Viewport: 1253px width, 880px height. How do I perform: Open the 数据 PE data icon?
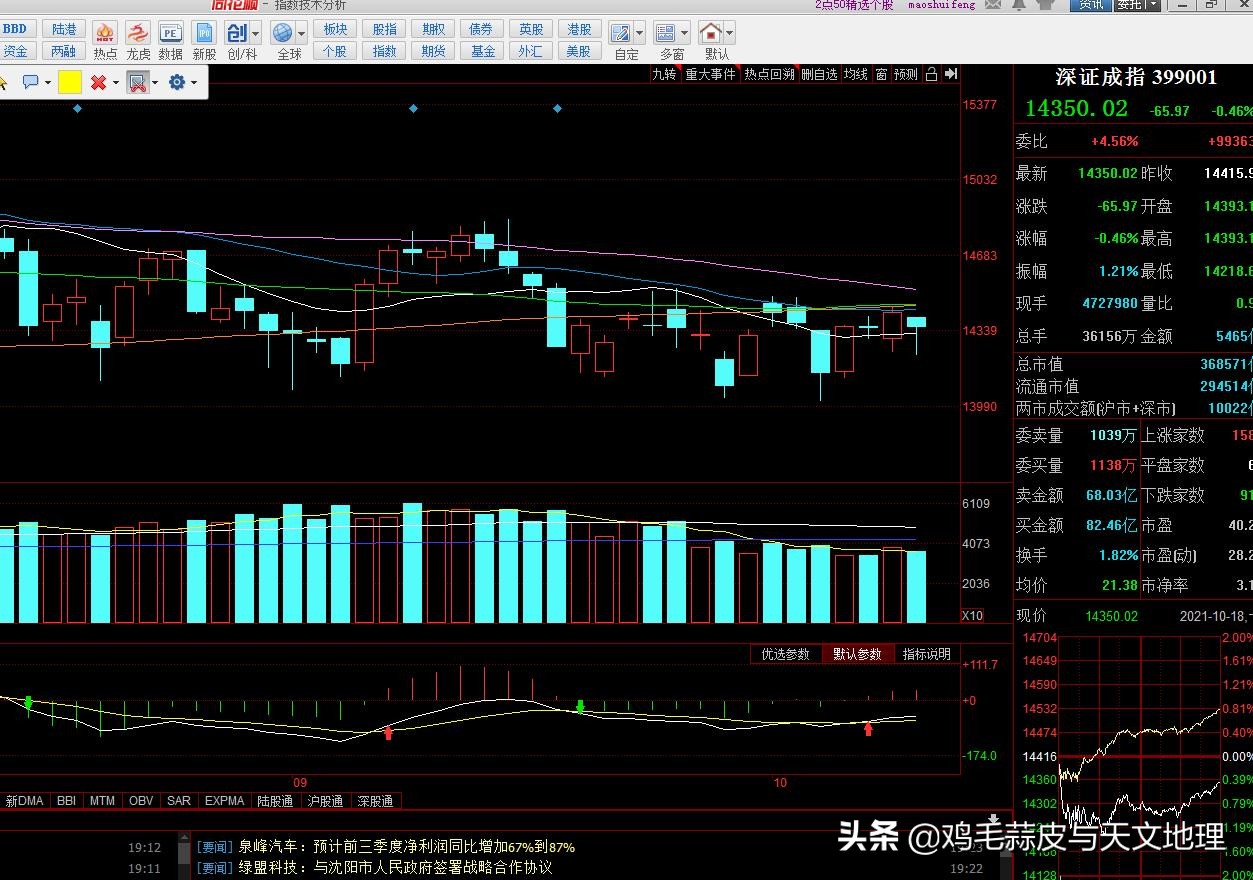pyautogui.click(x=171, y=33)
